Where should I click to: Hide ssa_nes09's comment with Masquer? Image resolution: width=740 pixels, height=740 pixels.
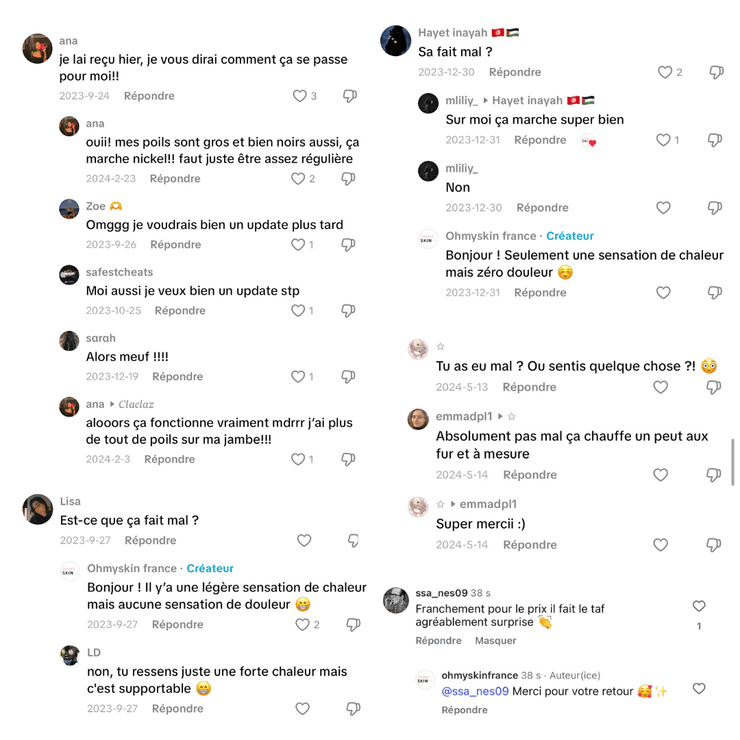coord(495,641)
